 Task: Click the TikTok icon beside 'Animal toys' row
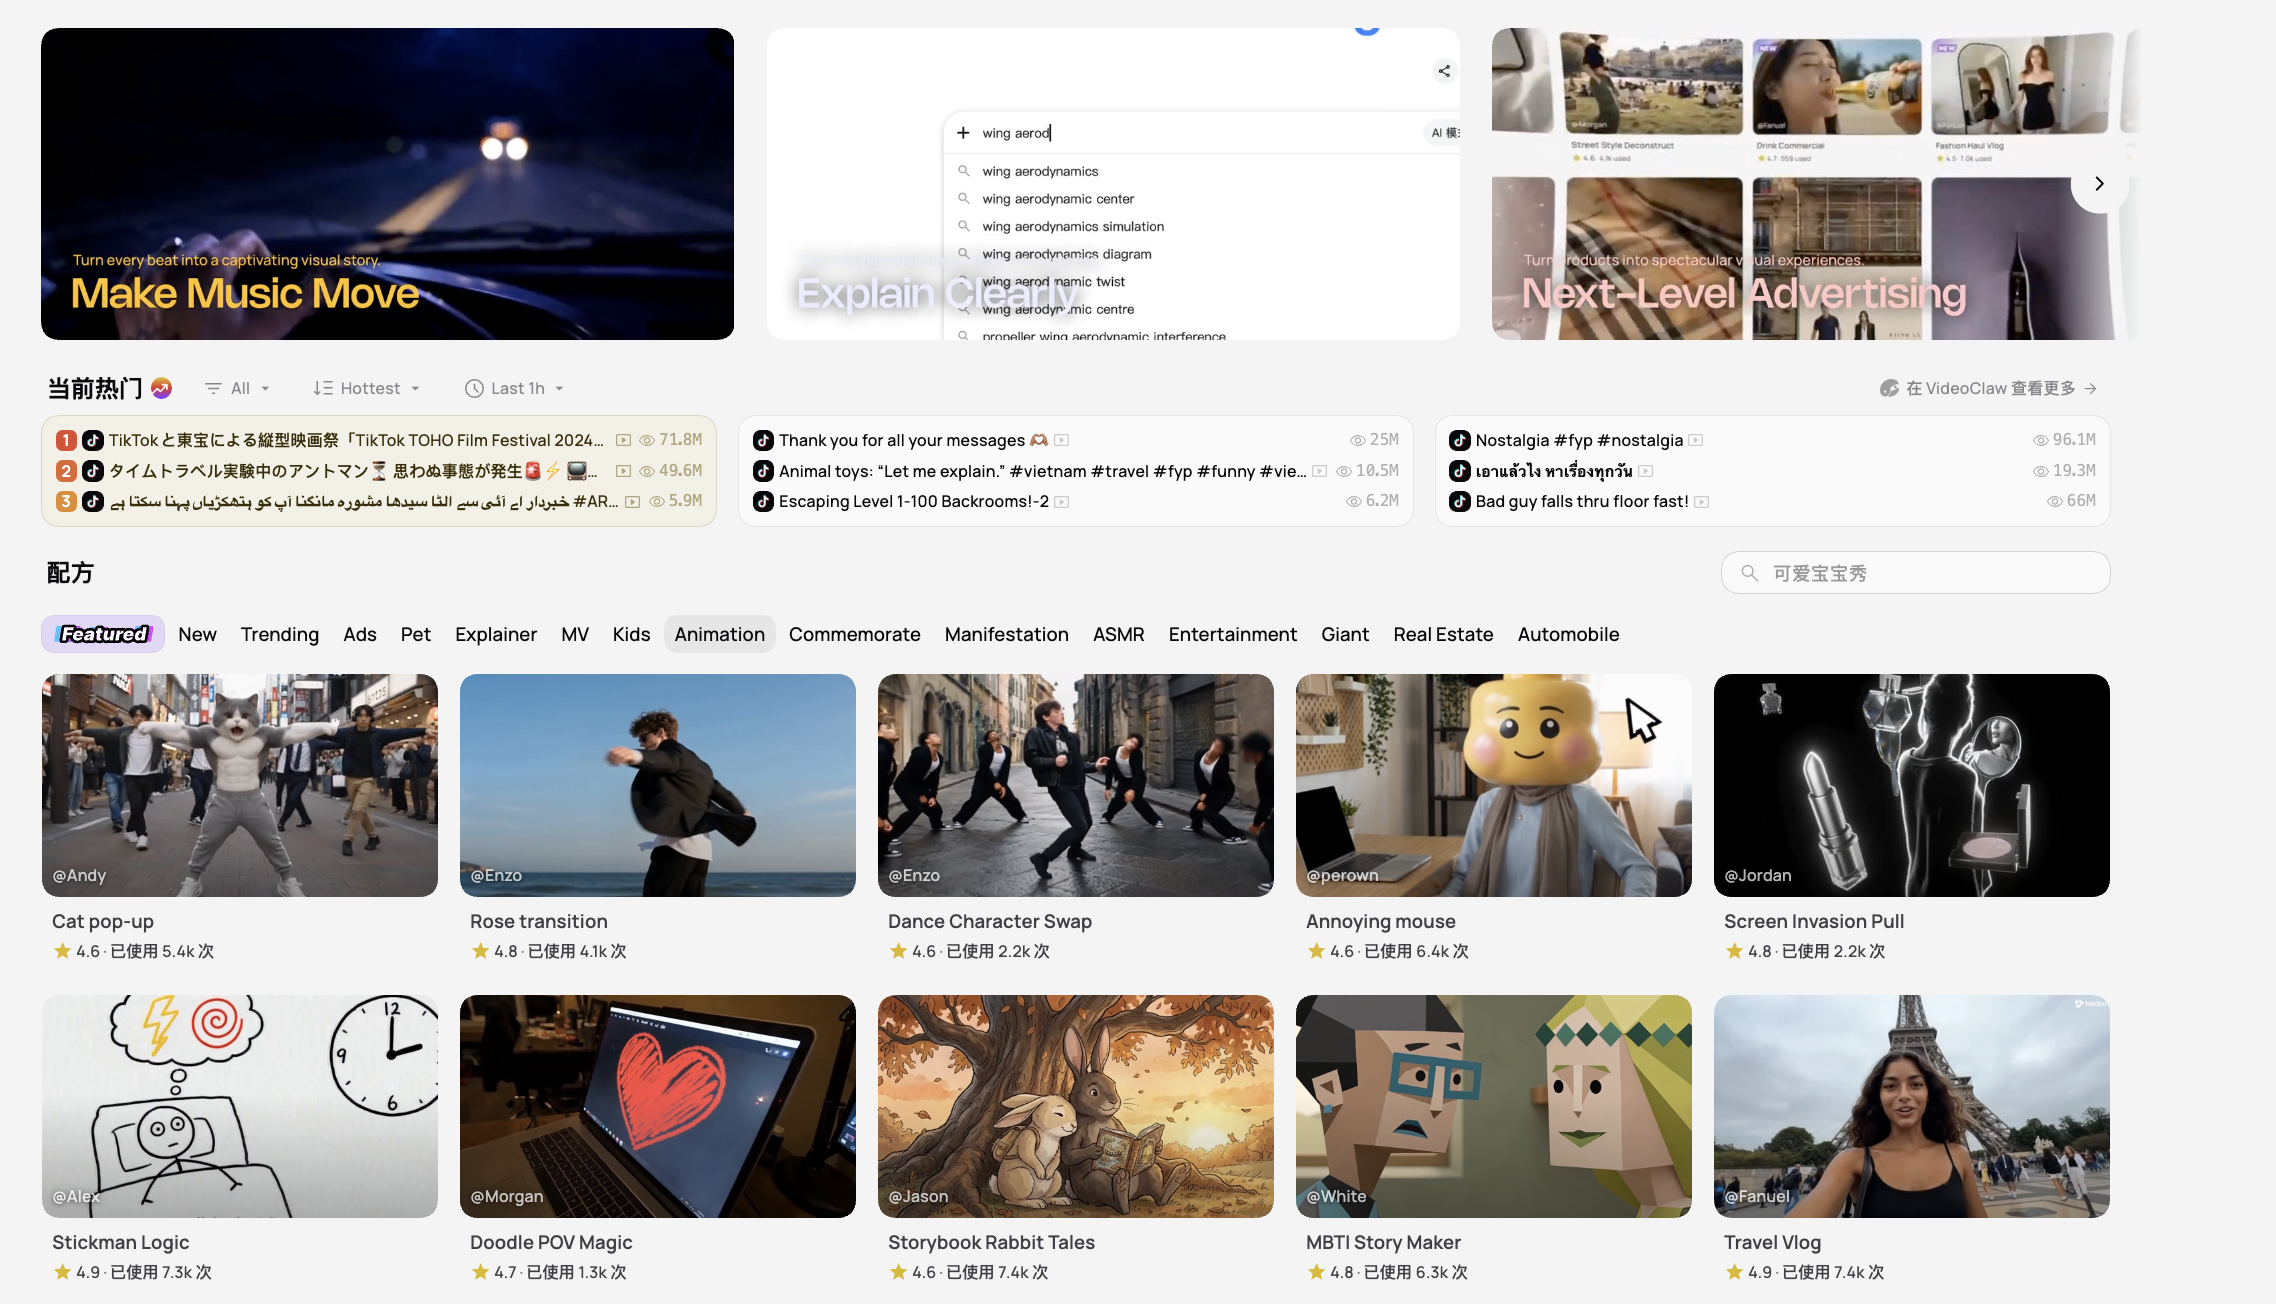[x=763, y=471]
